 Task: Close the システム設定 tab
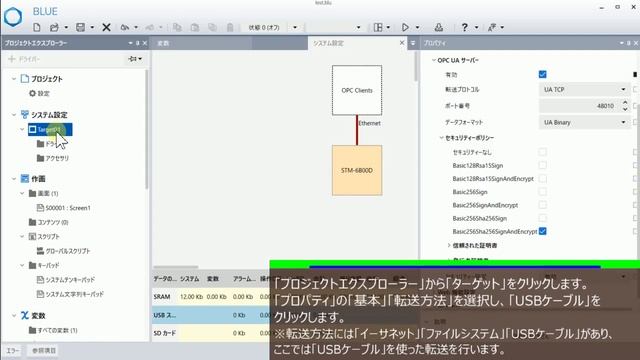pyautogui.click(x=402, y=42)
